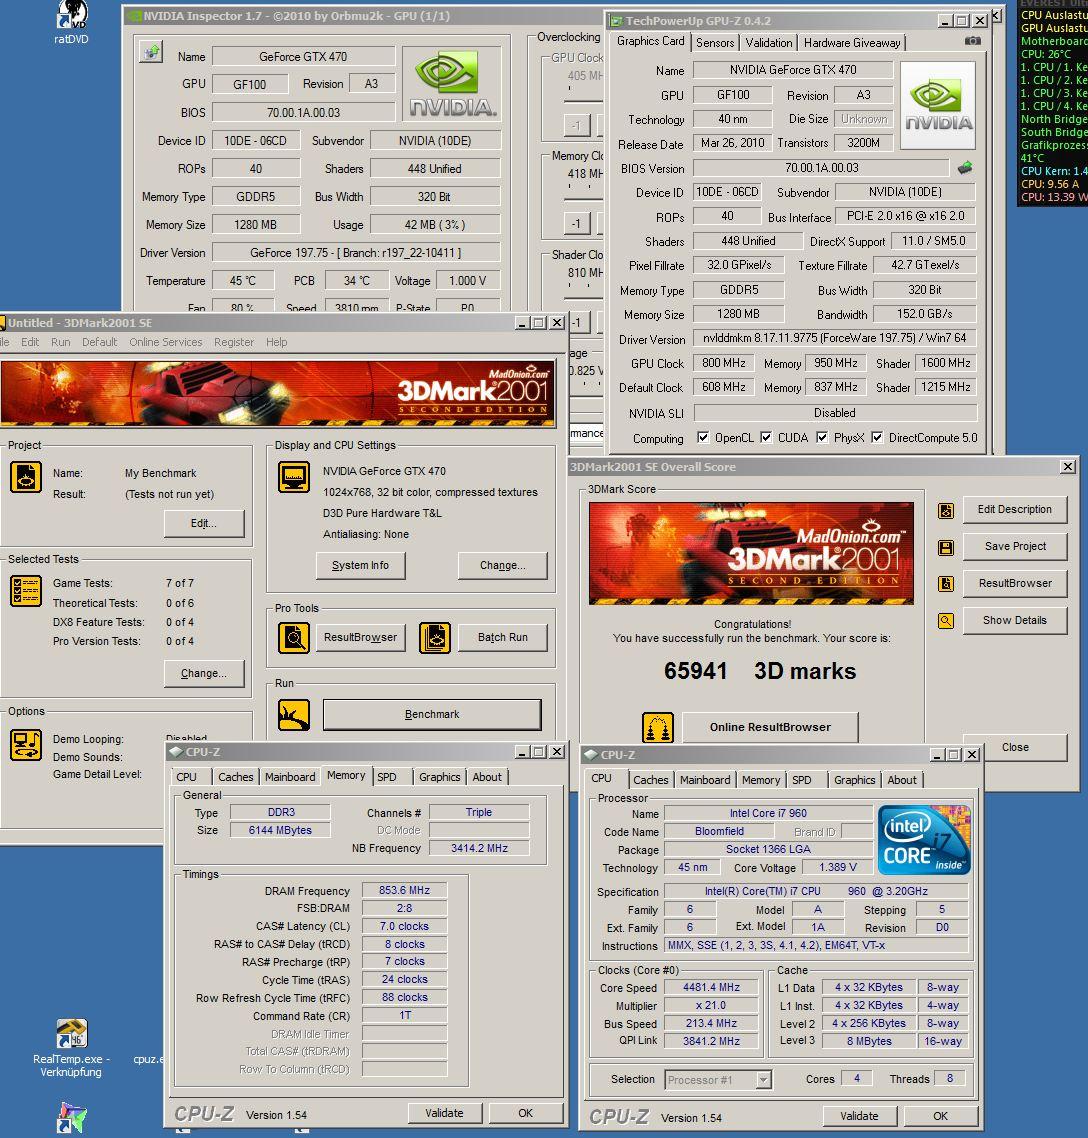Toggle OpenCL checkbox in GPU-Z
This screenshot has width=1088, height=1138.
tap(703, 438)
